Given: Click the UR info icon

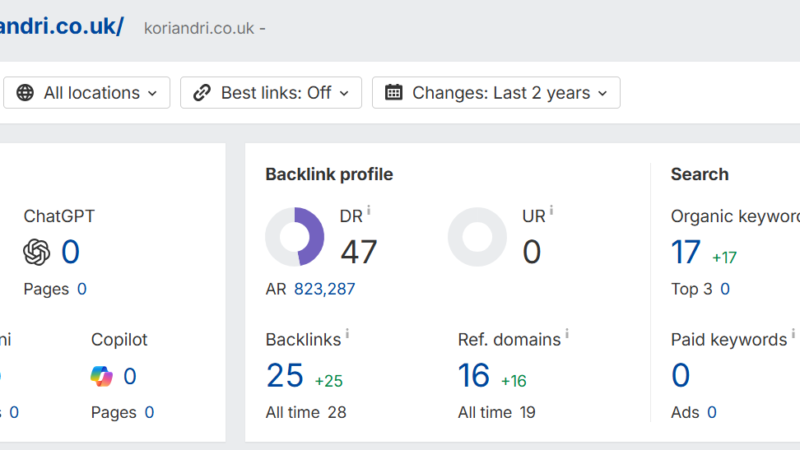Looking at the screenshot, I should point(551,211).
